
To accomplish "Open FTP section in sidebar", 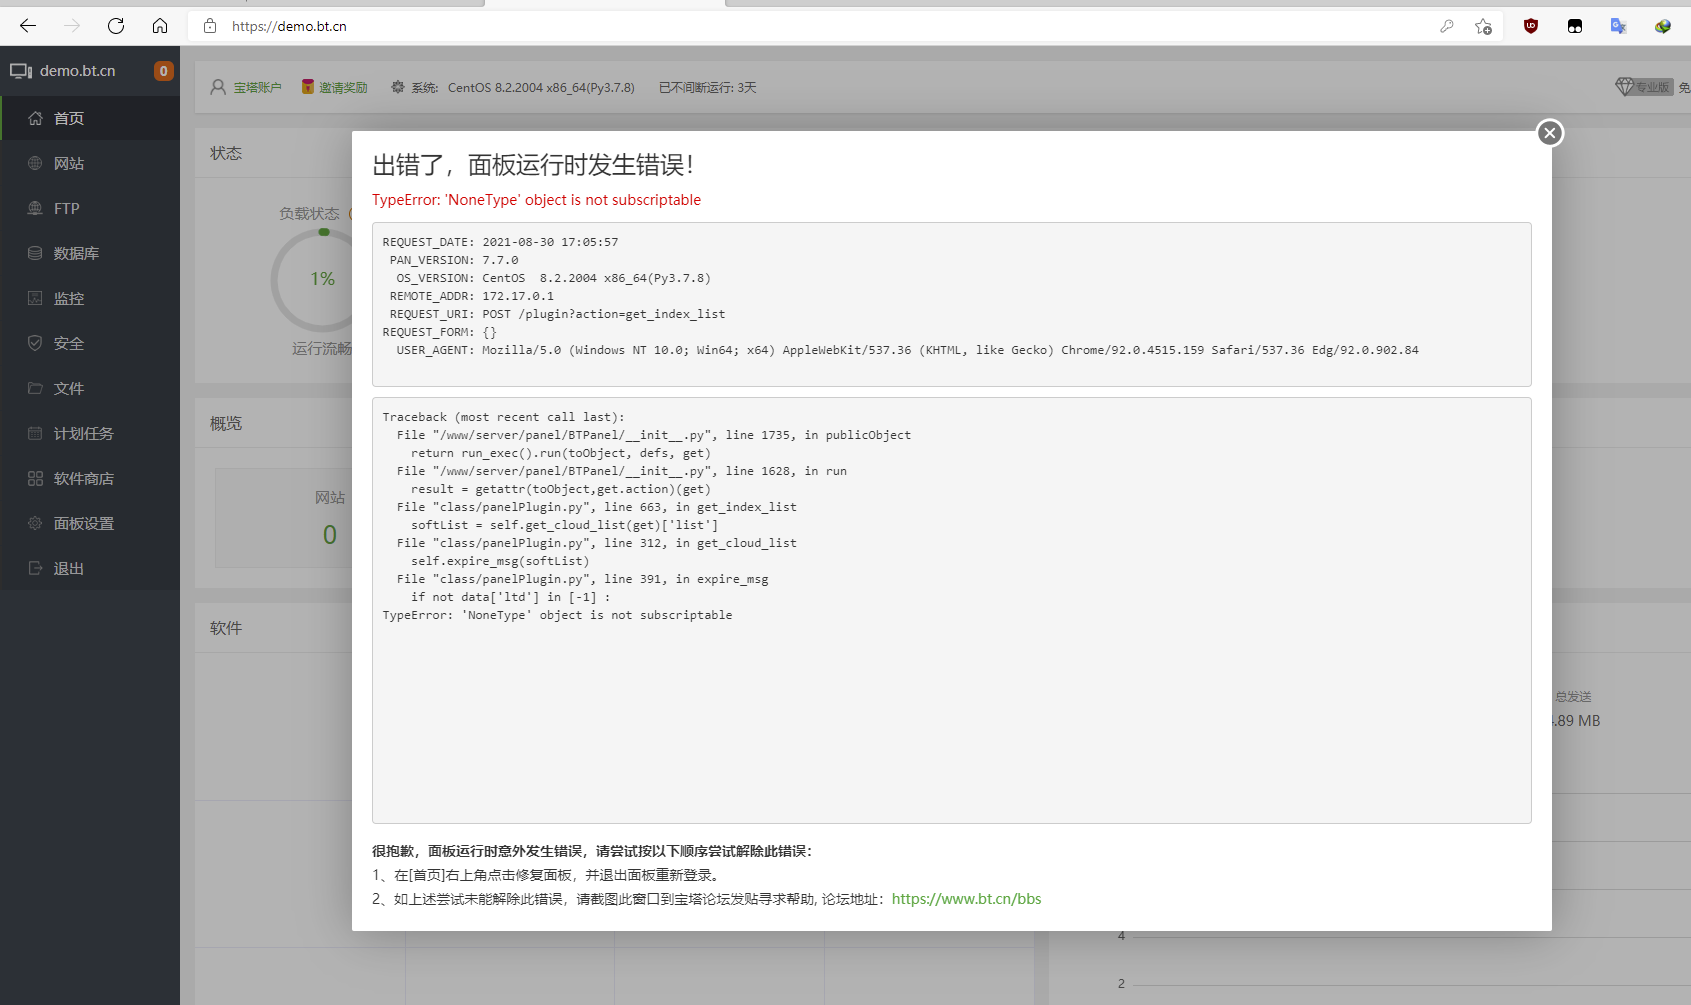I will pos(90,208).
